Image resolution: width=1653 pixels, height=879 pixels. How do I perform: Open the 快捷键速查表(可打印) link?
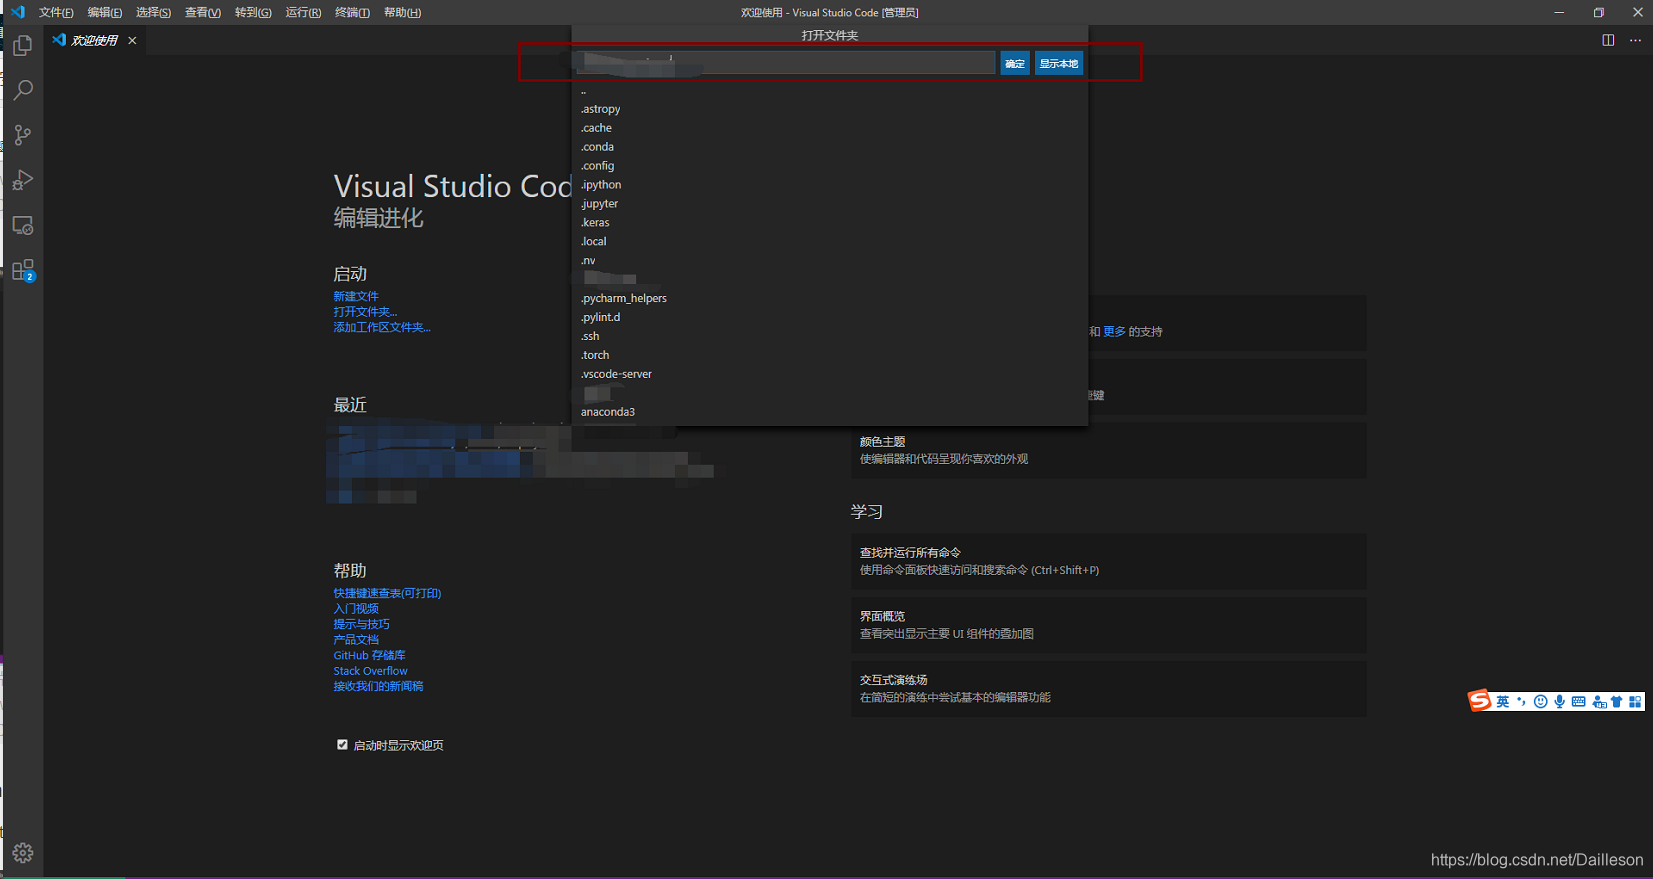pos(387,593)
